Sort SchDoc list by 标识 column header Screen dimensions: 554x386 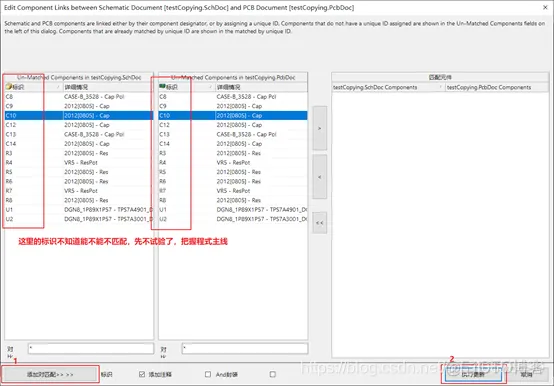[x=34, y=87]
